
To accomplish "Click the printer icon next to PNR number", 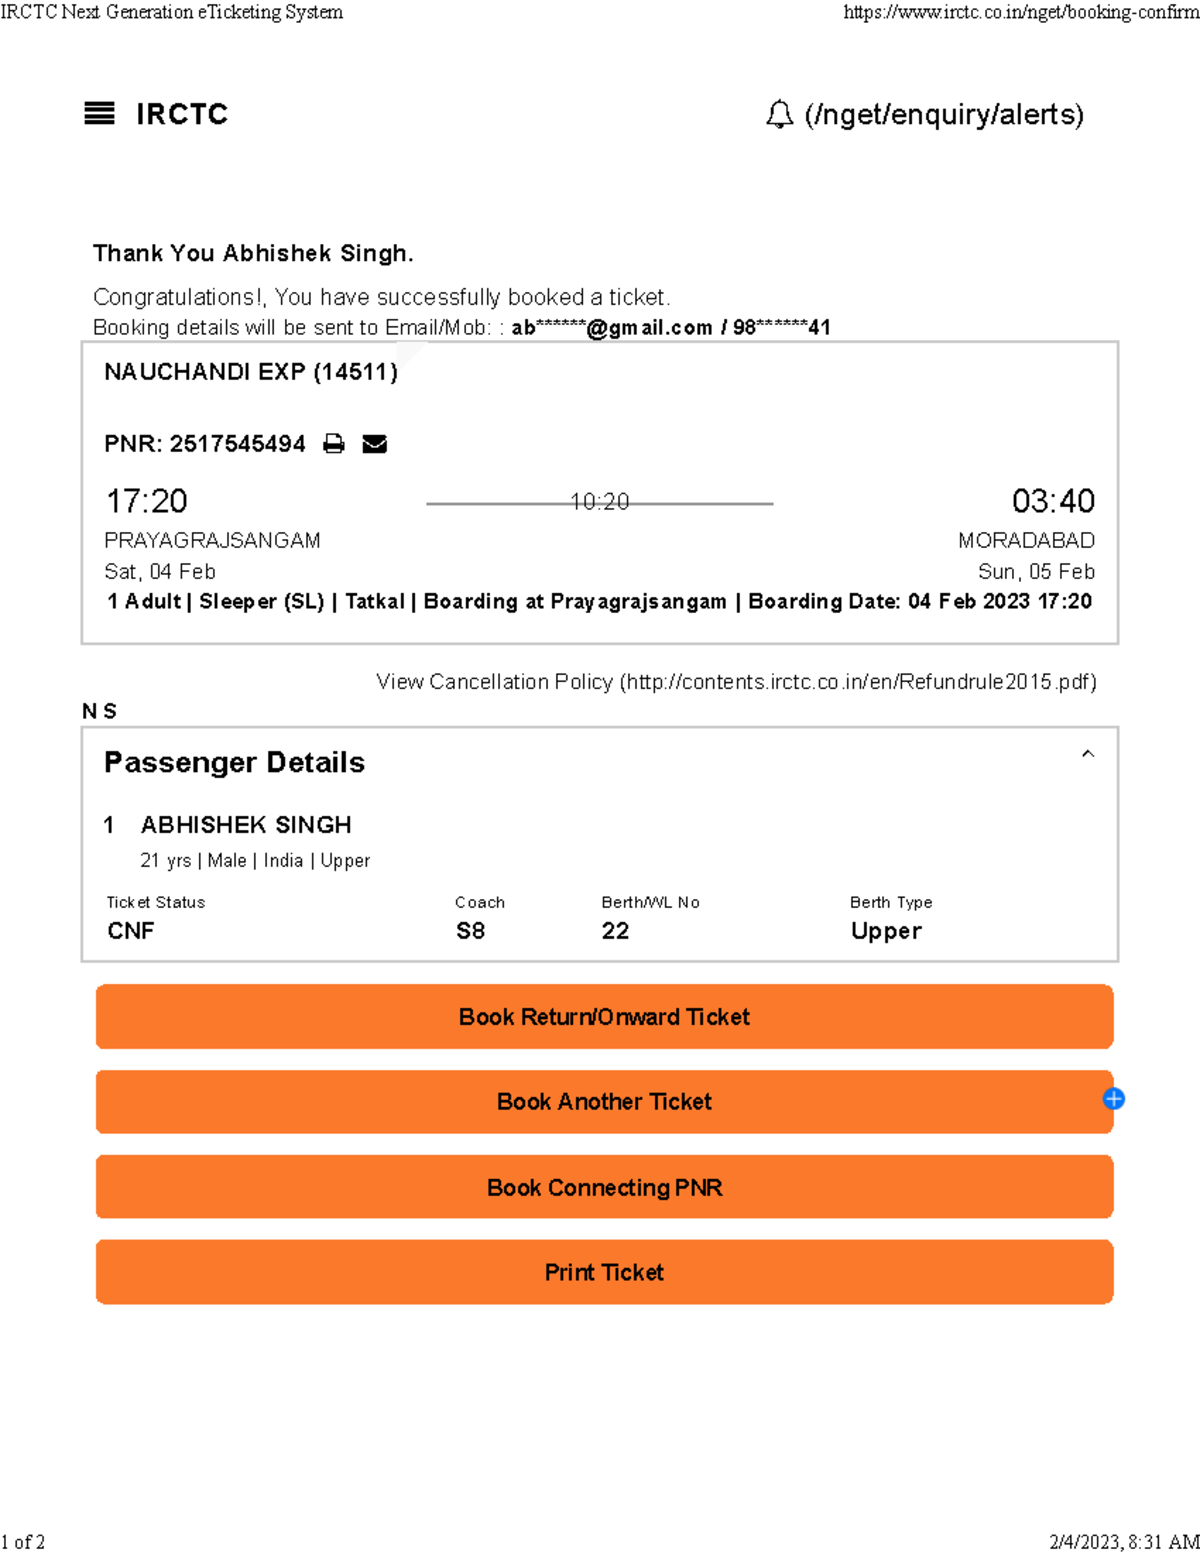I will [333, 443].
